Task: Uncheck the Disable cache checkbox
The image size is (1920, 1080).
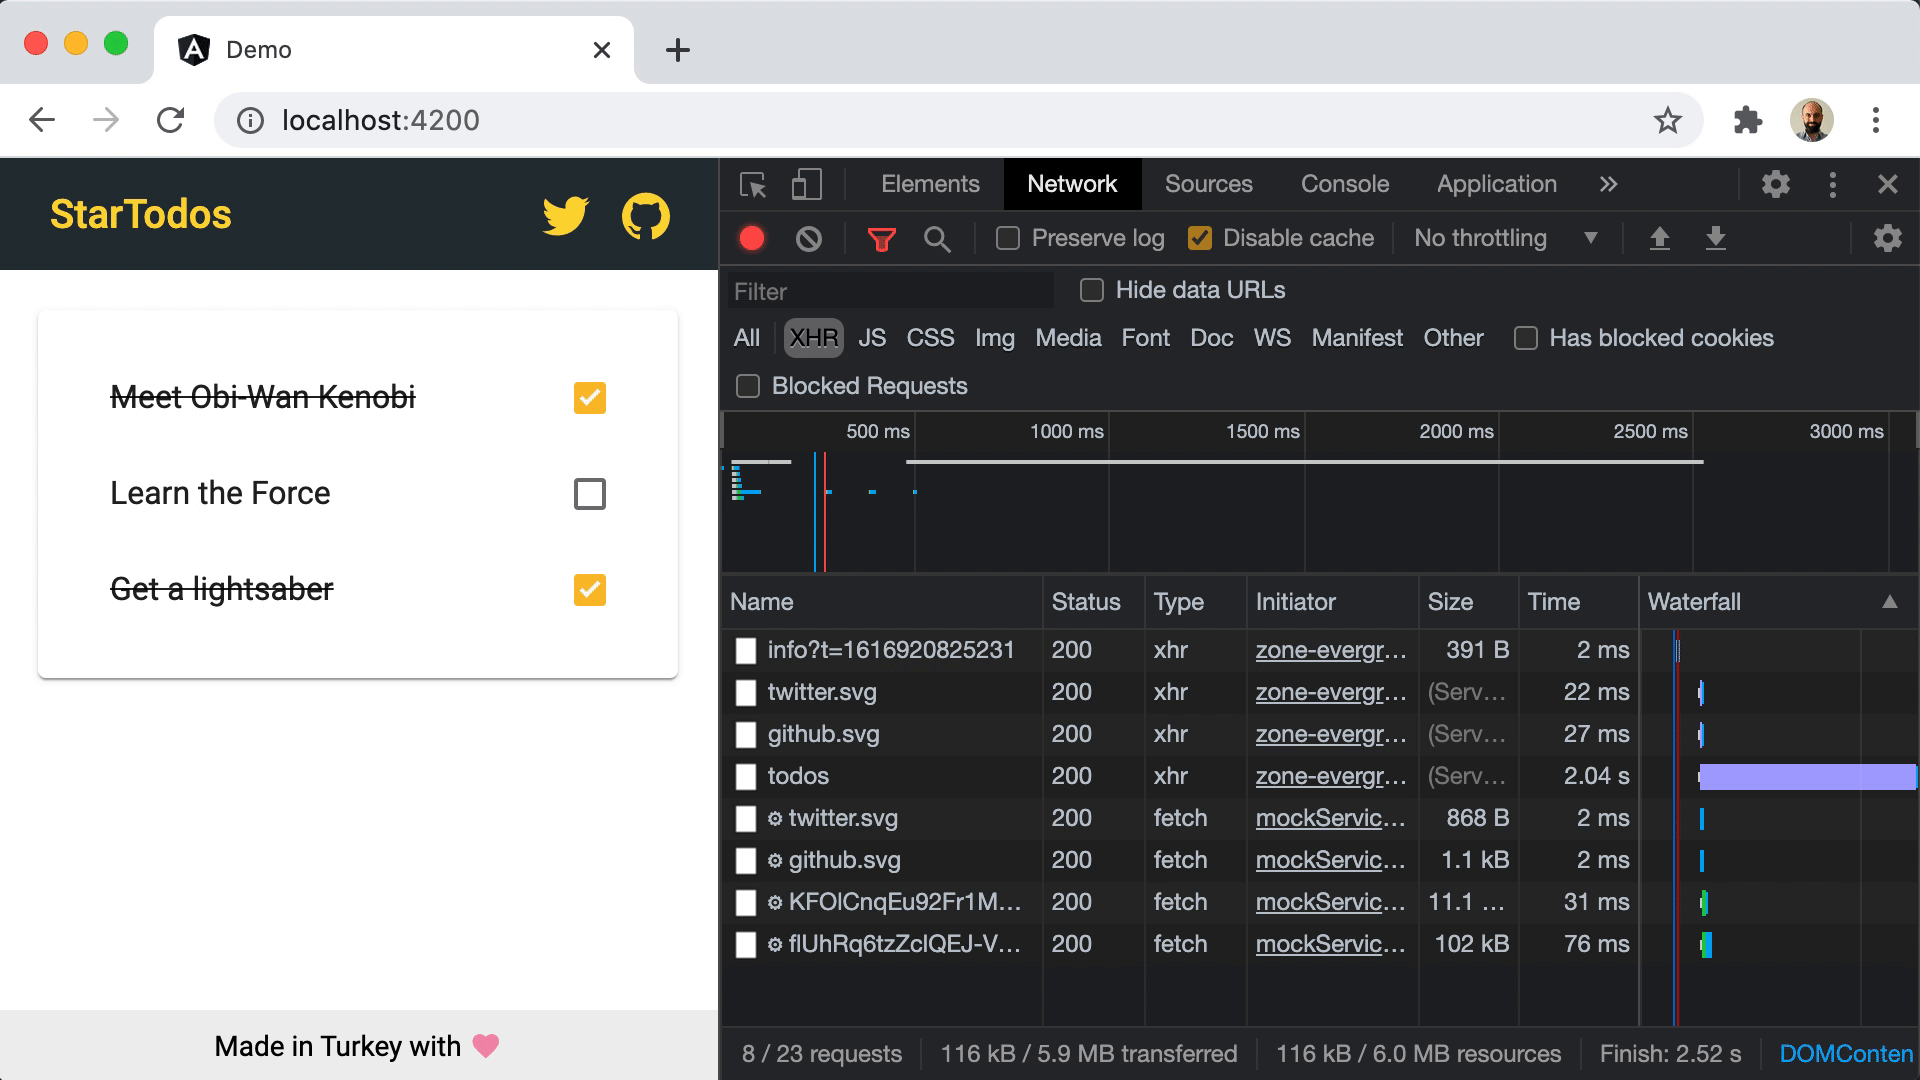Action: coord(1199,238)
